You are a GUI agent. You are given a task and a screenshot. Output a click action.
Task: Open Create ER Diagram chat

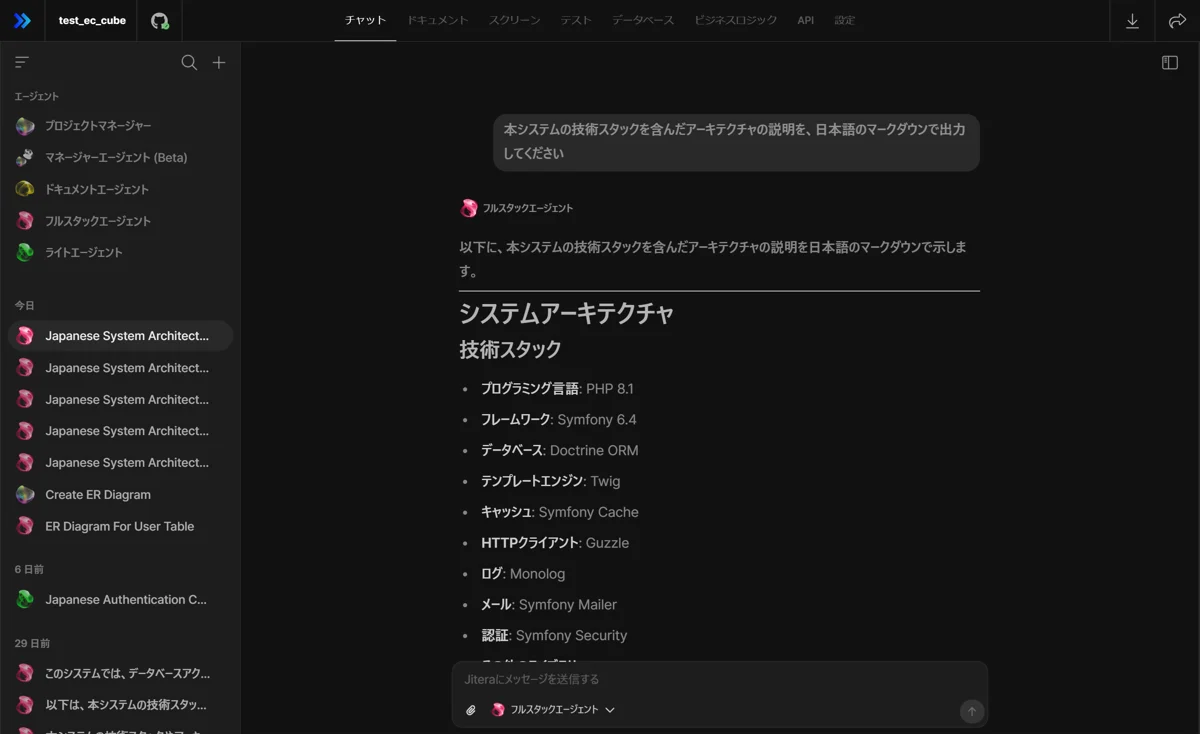tap(120, 494)
